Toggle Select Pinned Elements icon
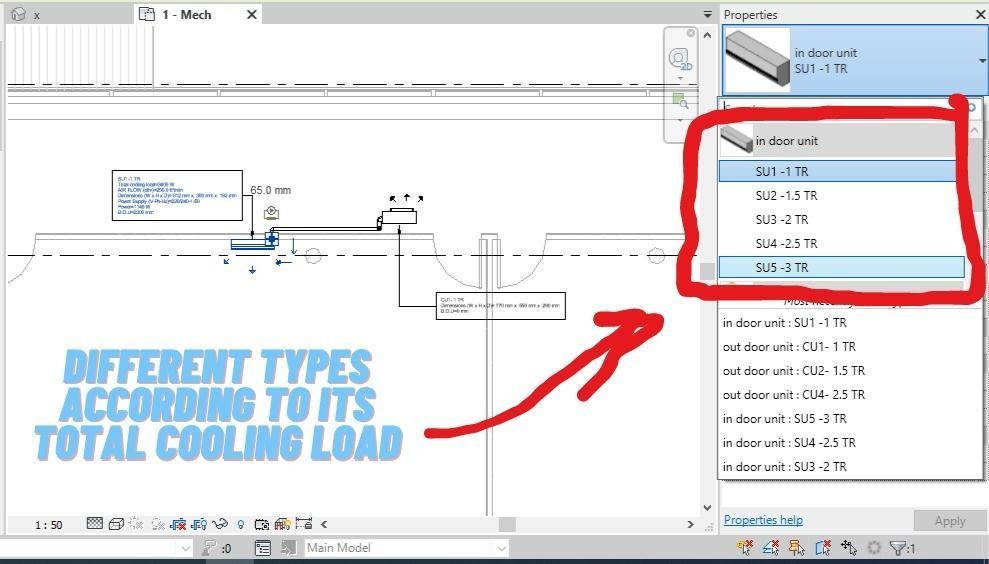The image size is (989, 564). tap(797, 547)
